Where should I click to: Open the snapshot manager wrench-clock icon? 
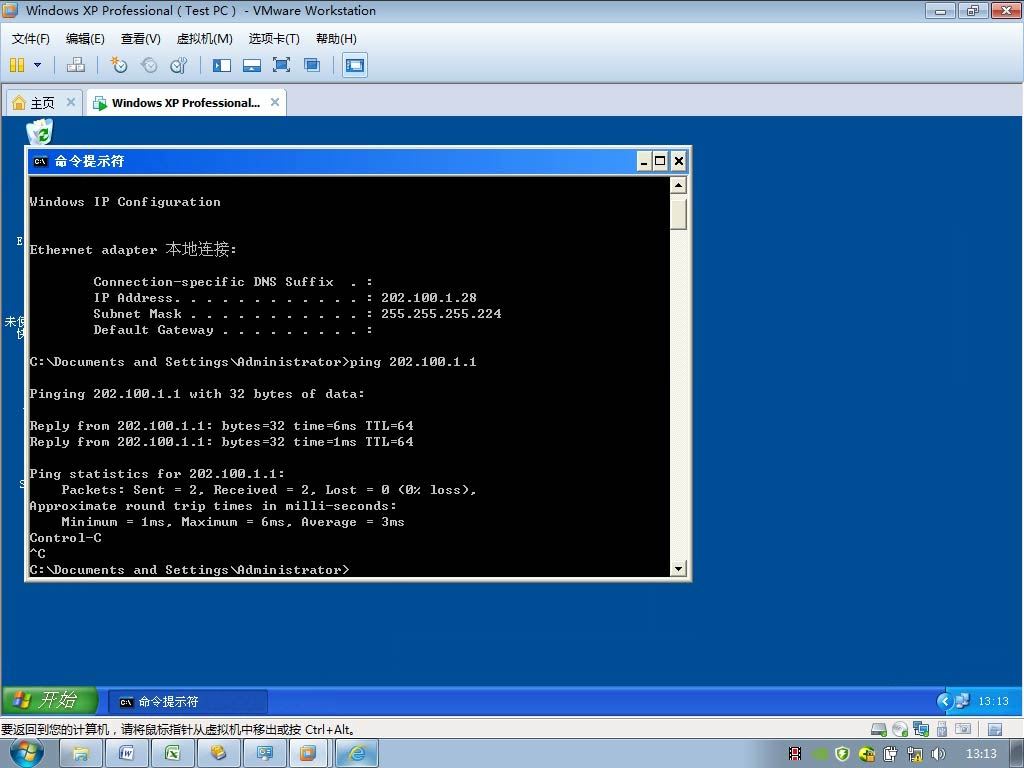point(178,65)
